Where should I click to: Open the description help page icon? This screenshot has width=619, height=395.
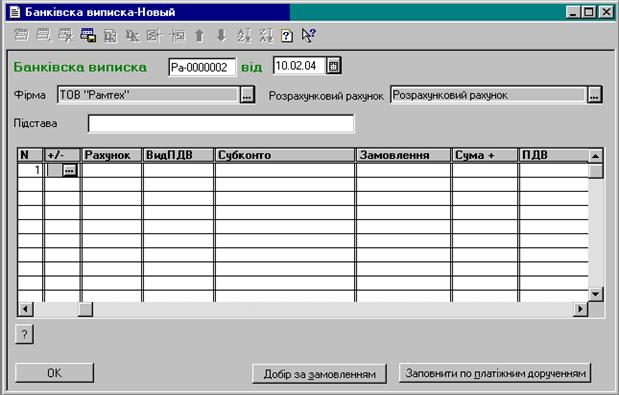pyautogui.click(x=287, y=36)
